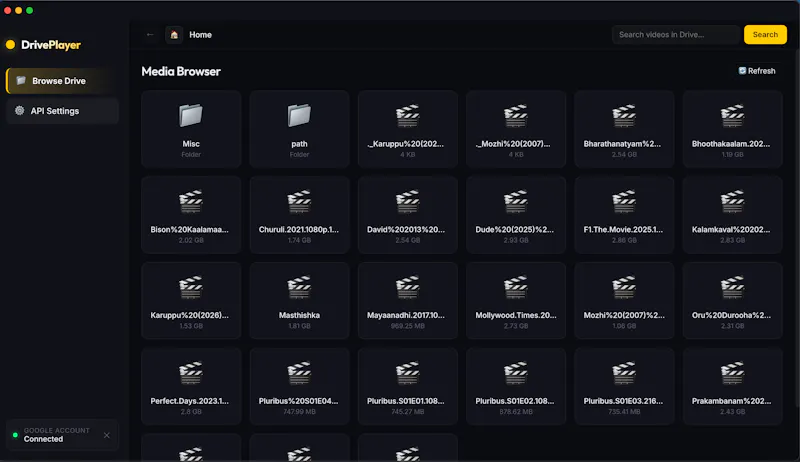Click the clapperboard icon for ._Mozhi%20(2007)...
The image size is (800, 462).
click(x=516, y=116)
